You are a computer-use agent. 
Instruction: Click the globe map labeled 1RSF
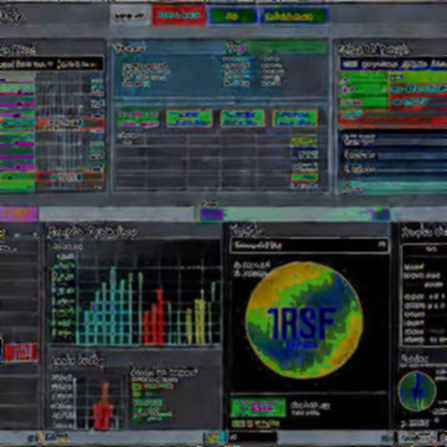pyautogui.click(x=304, y=320)
